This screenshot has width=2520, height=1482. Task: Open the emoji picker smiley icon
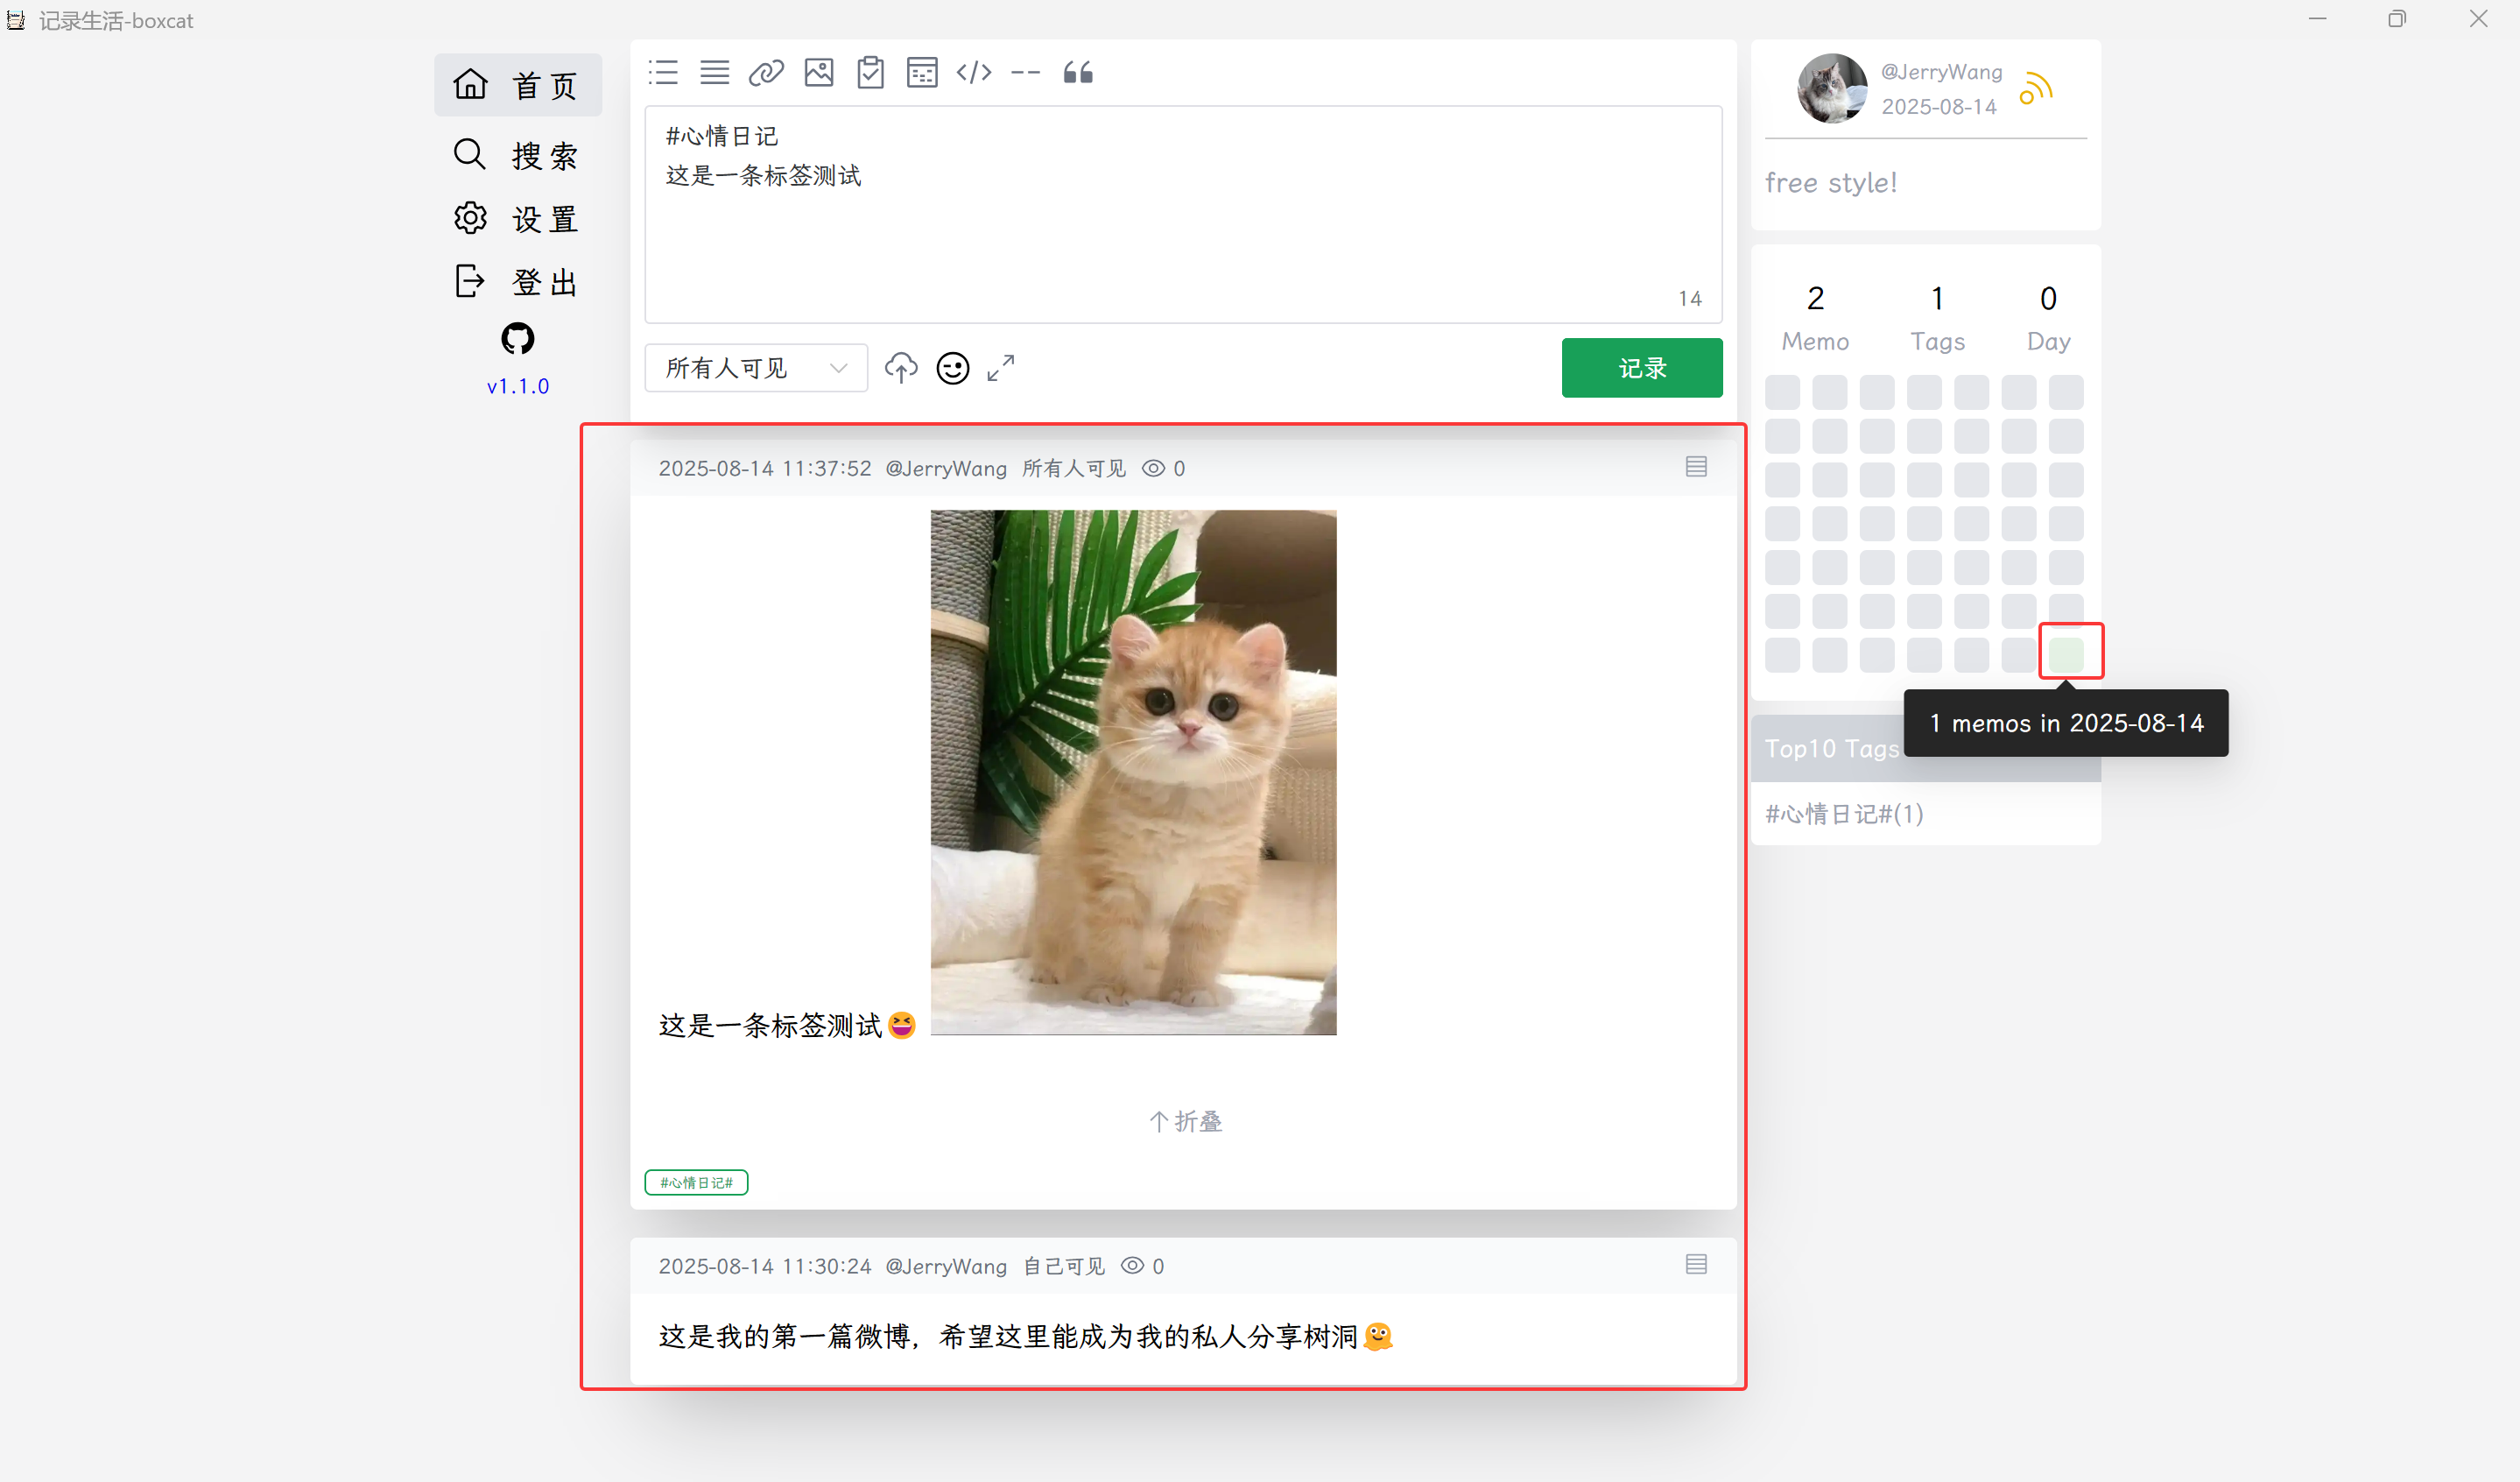pos(952,368)
